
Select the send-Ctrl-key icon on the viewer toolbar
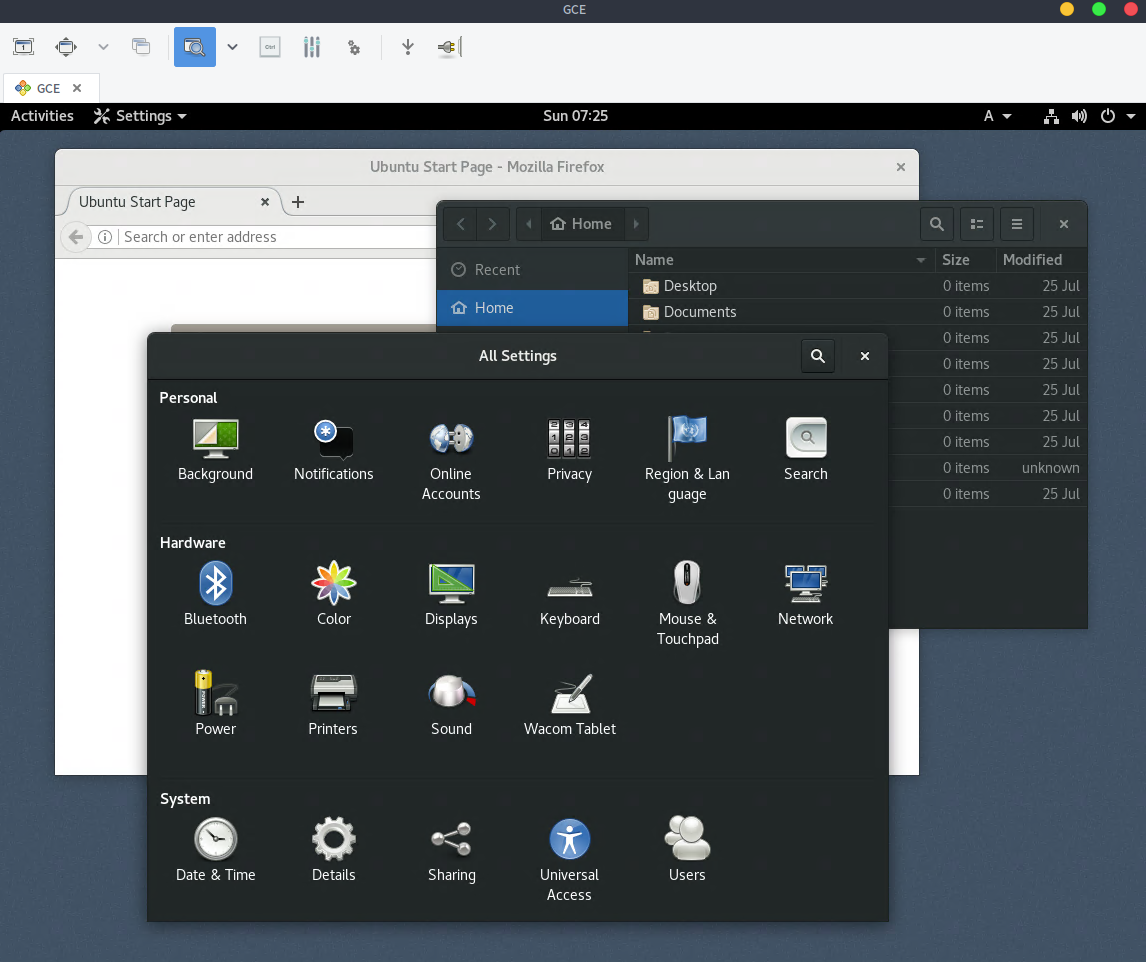click(x=270, y=47)
